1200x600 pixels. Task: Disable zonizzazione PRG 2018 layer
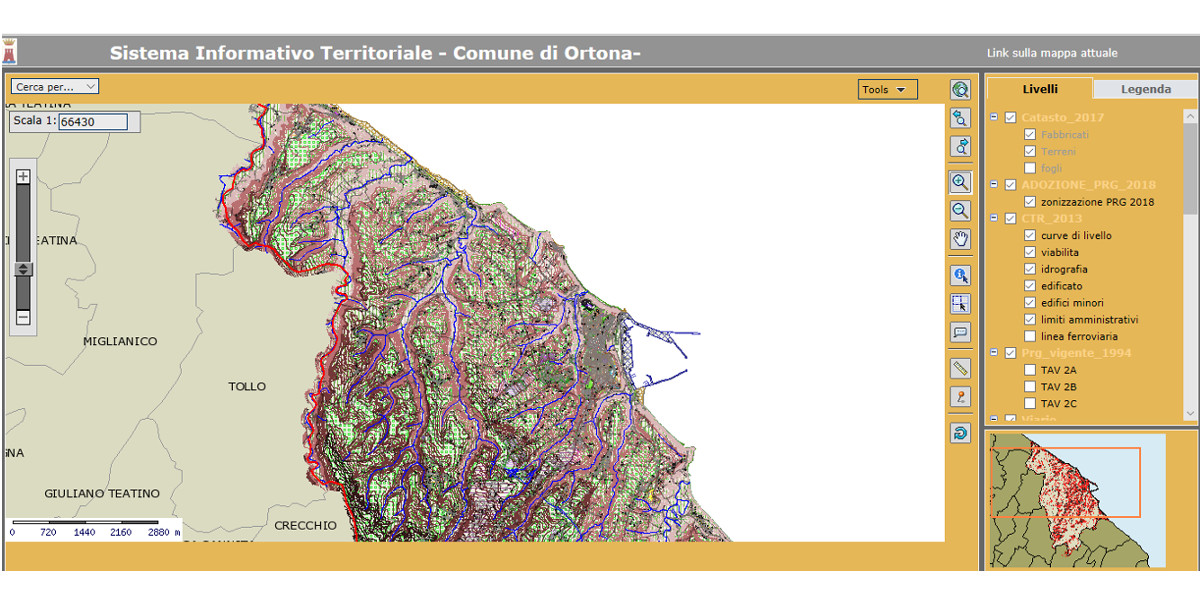pos(1030,202)
